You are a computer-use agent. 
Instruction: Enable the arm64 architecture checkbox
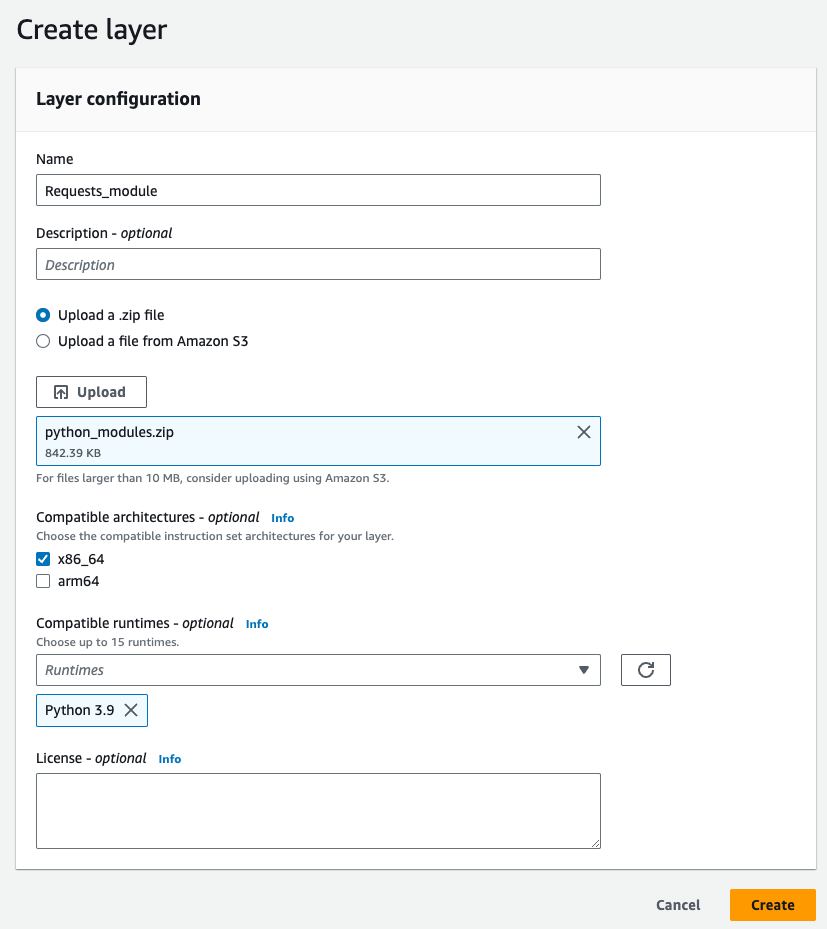[x=43, y=580]
